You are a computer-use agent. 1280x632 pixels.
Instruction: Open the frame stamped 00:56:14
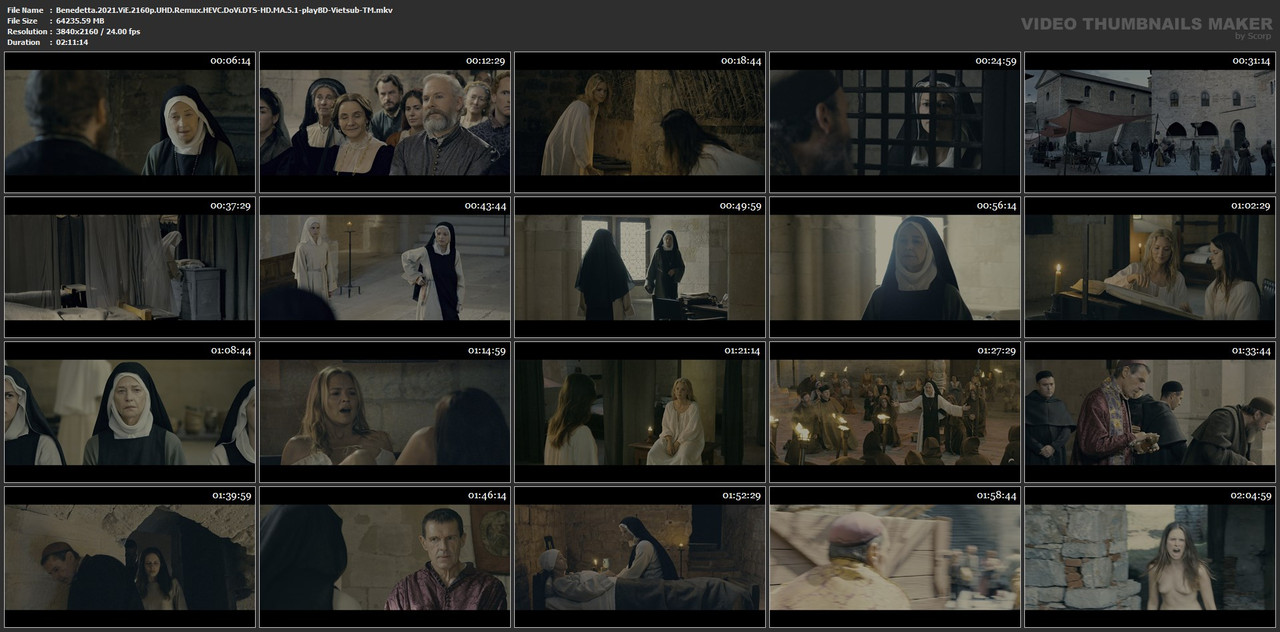[895, 267]
